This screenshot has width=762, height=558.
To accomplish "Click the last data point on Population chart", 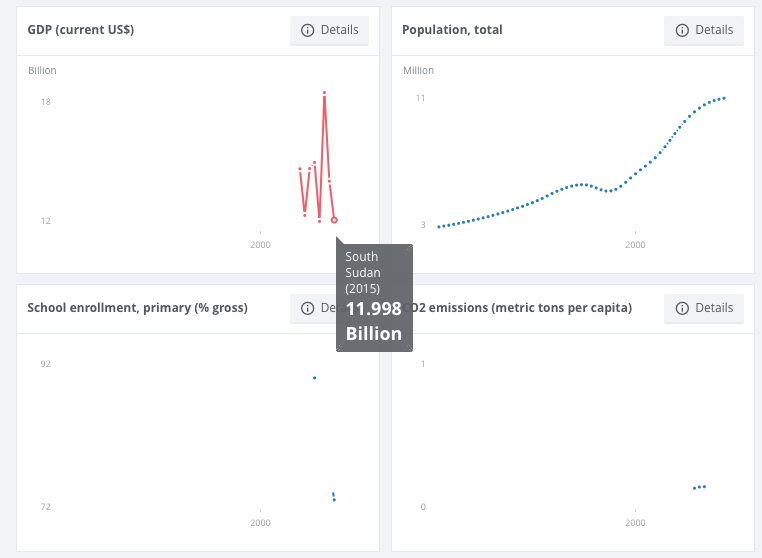I will click(724, 98).
